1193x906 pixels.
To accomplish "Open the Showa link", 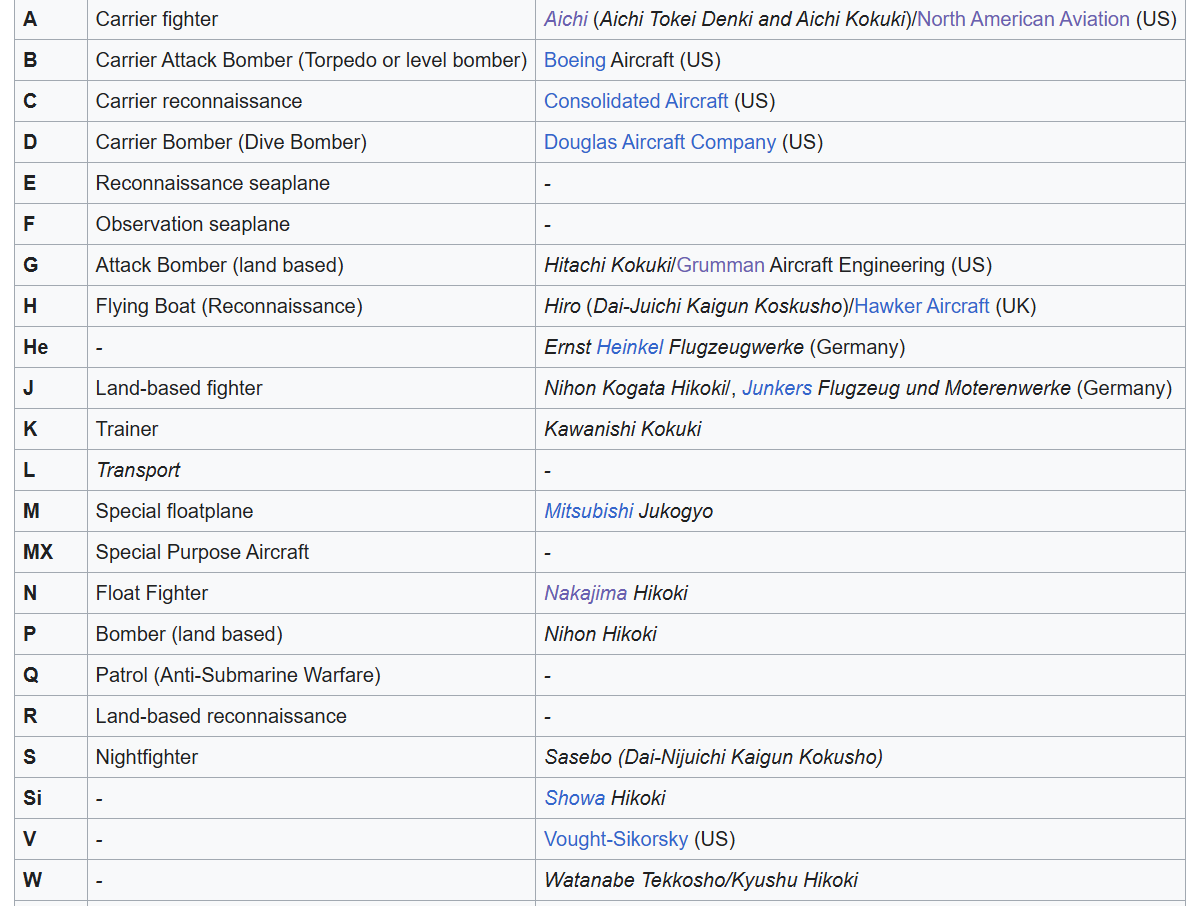I will click(x=574, y=798).
